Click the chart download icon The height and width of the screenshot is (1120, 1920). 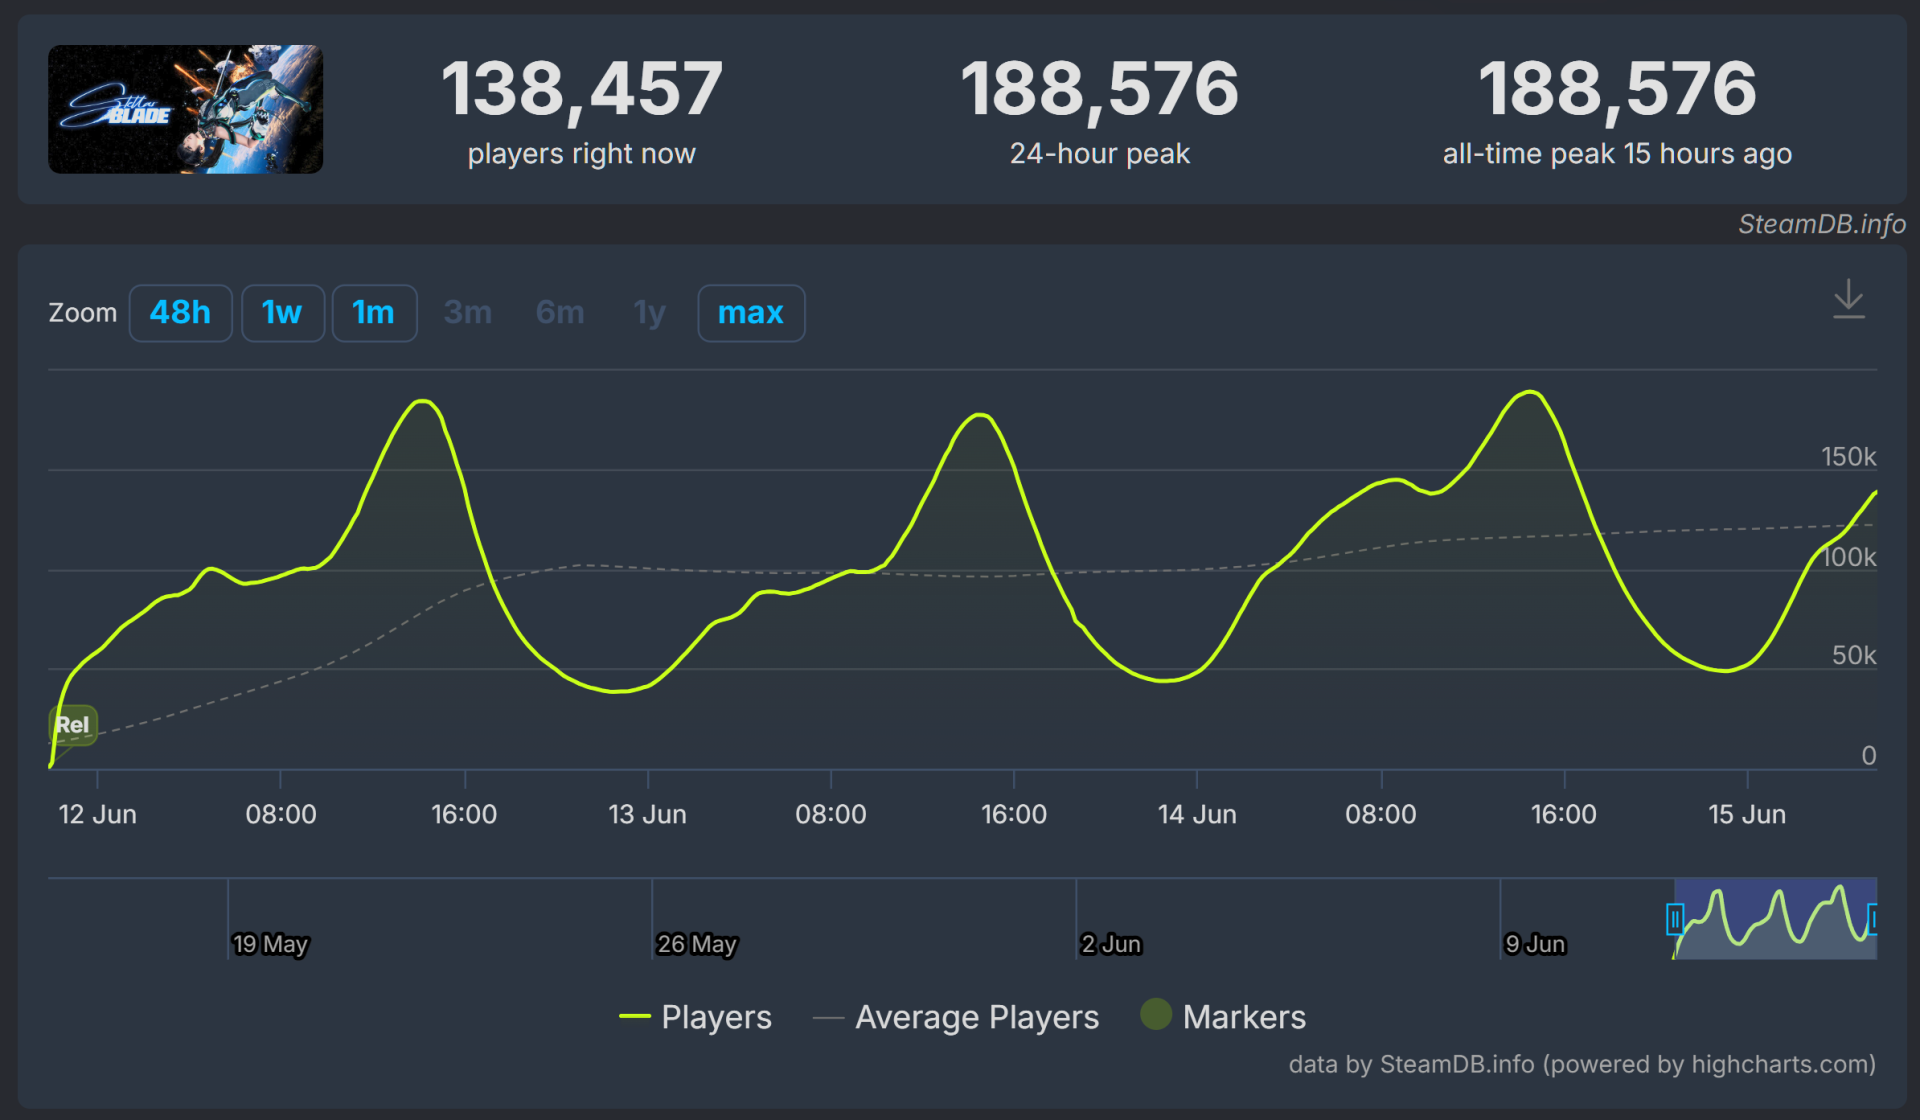click(x=1848, y=300)
